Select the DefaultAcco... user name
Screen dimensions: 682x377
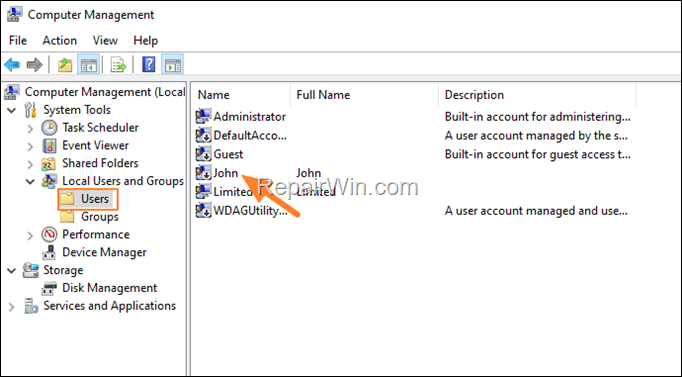click(x=250, y=135)
